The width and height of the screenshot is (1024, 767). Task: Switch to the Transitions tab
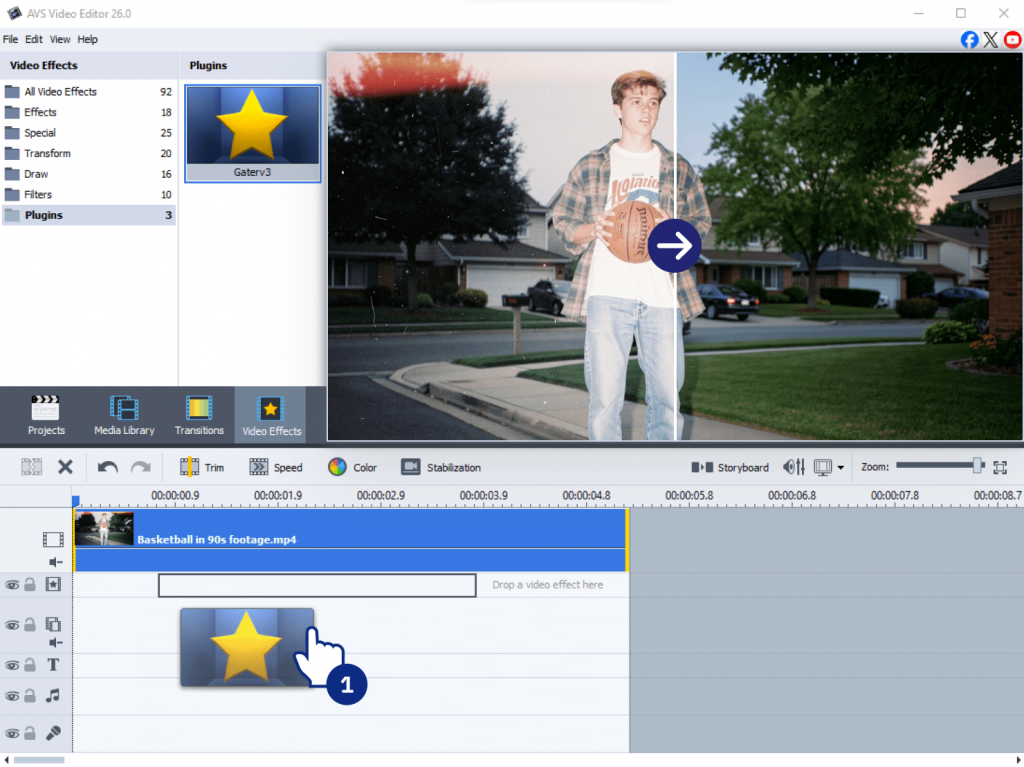(199, 416)
